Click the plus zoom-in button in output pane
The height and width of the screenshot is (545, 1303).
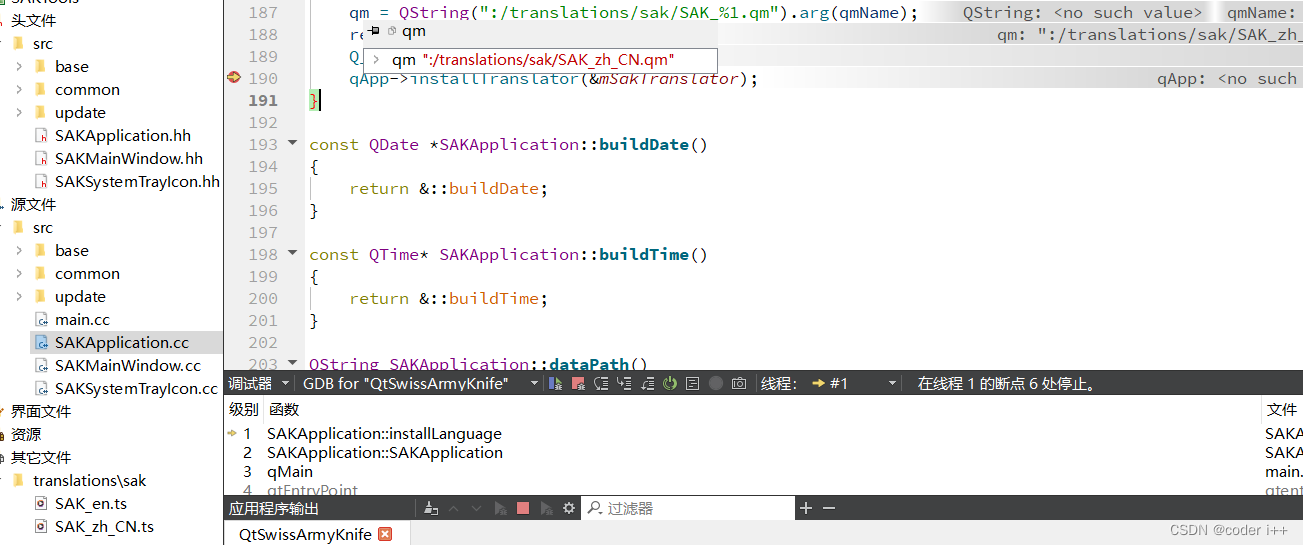(806, 509)
